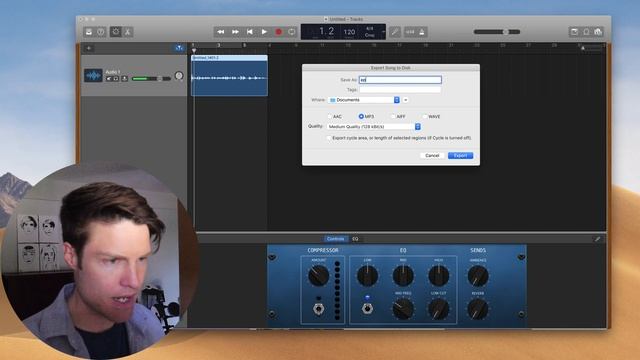
Task: Select the audio region in the timeline
Action: coord(229,76)
